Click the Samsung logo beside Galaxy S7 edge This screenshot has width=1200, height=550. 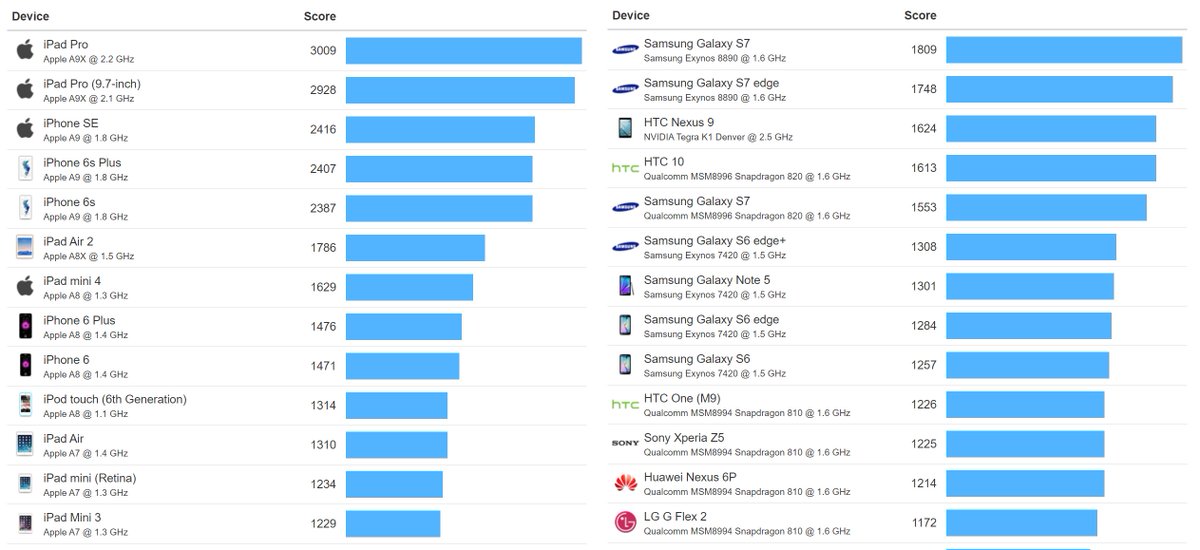tap(626, 89)
